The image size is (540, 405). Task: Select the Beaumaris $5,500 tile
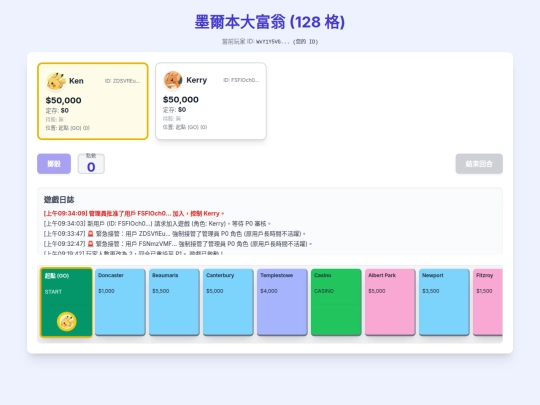coord(174,302)
